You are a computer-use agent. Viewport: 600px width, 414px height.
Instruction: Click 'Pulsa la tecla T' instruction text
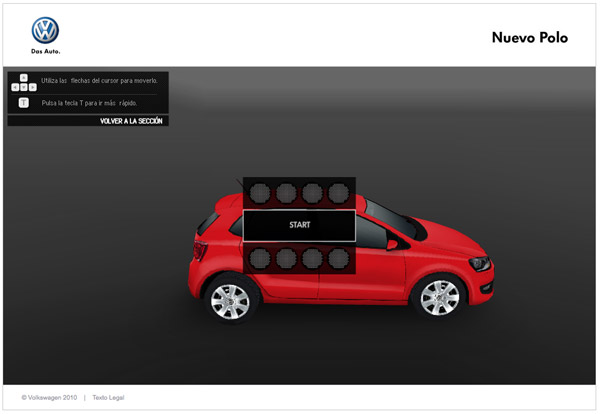(x=89, y=103)
